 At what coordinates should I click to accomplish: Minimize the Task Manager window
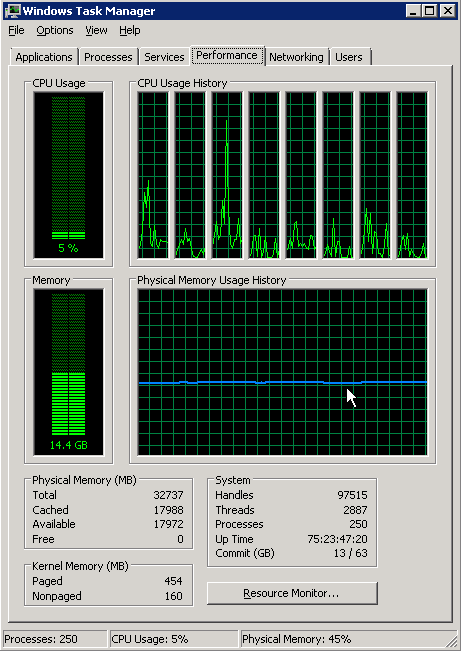[x=413, y=11]
